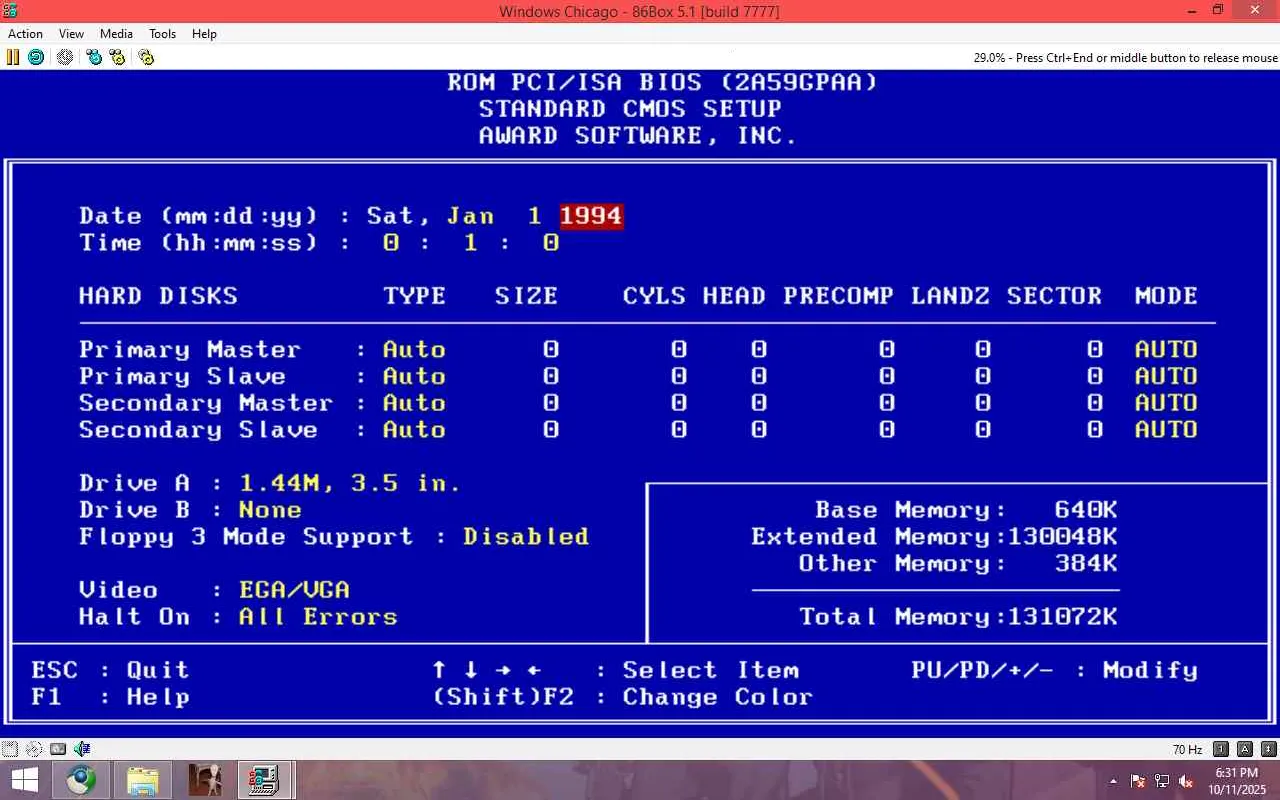1280x800 pixels.
Task: Click the 'Secondary Slave' row label
Action: click(198, 430)
